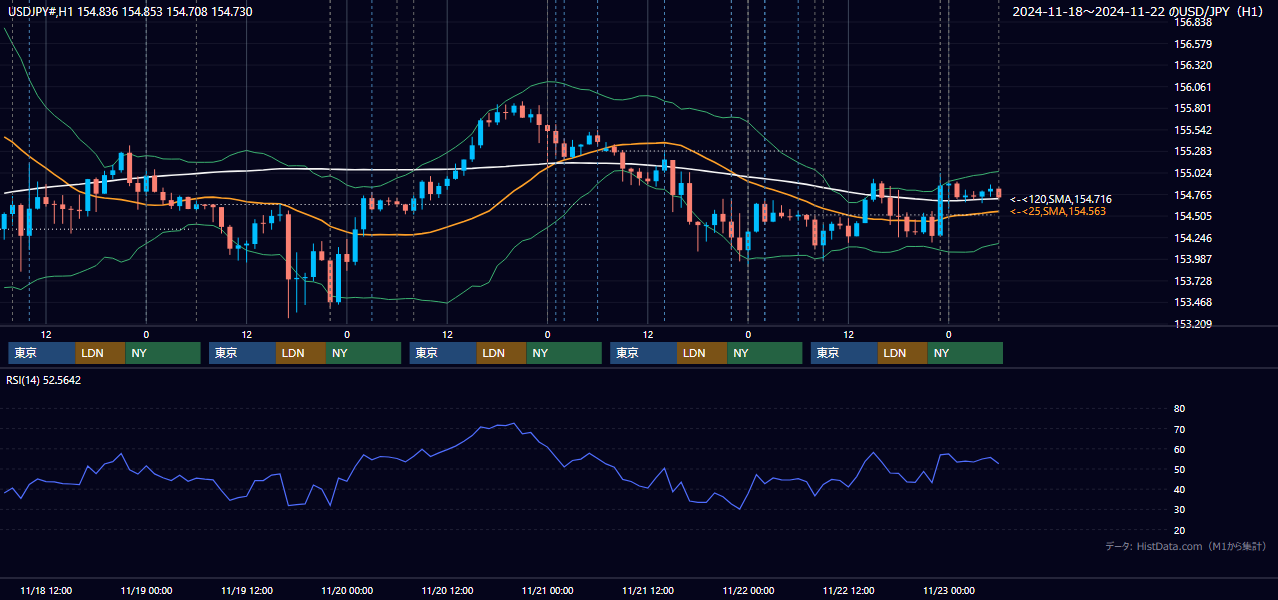1278x600 pixels.
Task: Click RSI scale level 50
Action: 1179,469
